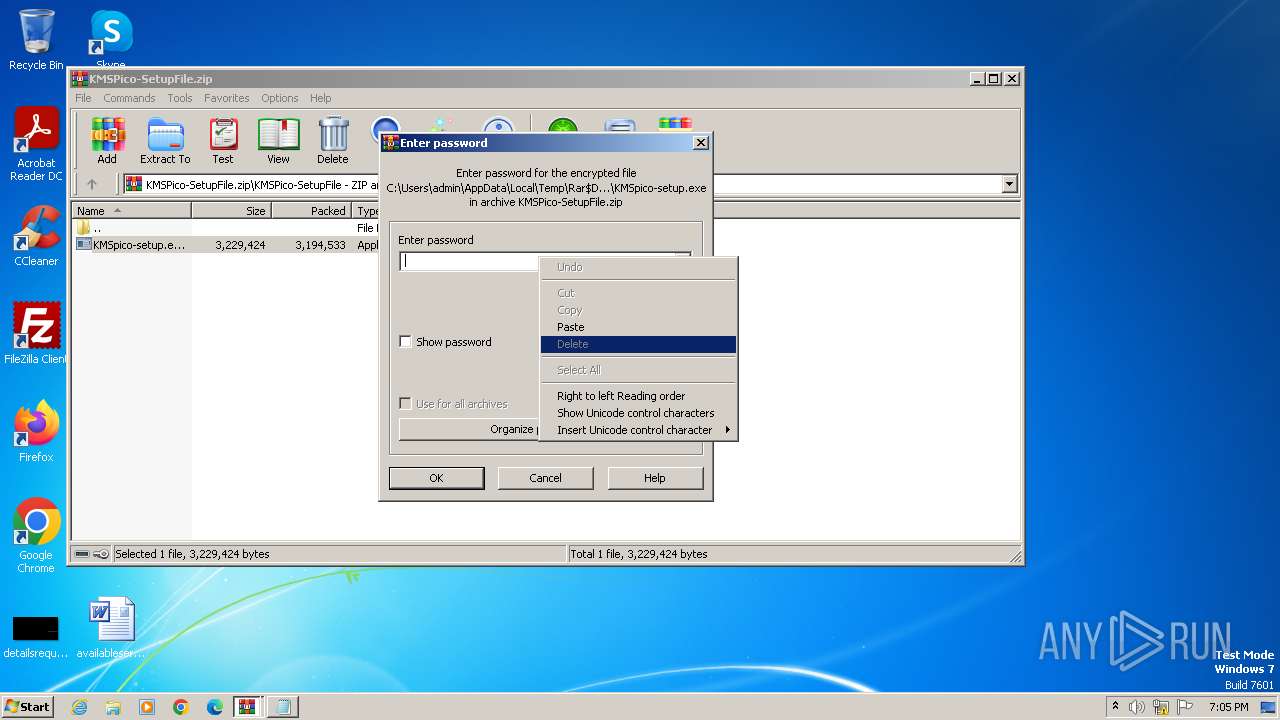Image resolution: width=1280 pixels, height=720 pixels.
Task: Click the Organize passwords button
Action: pyautogui.click(x=469, y=429)
